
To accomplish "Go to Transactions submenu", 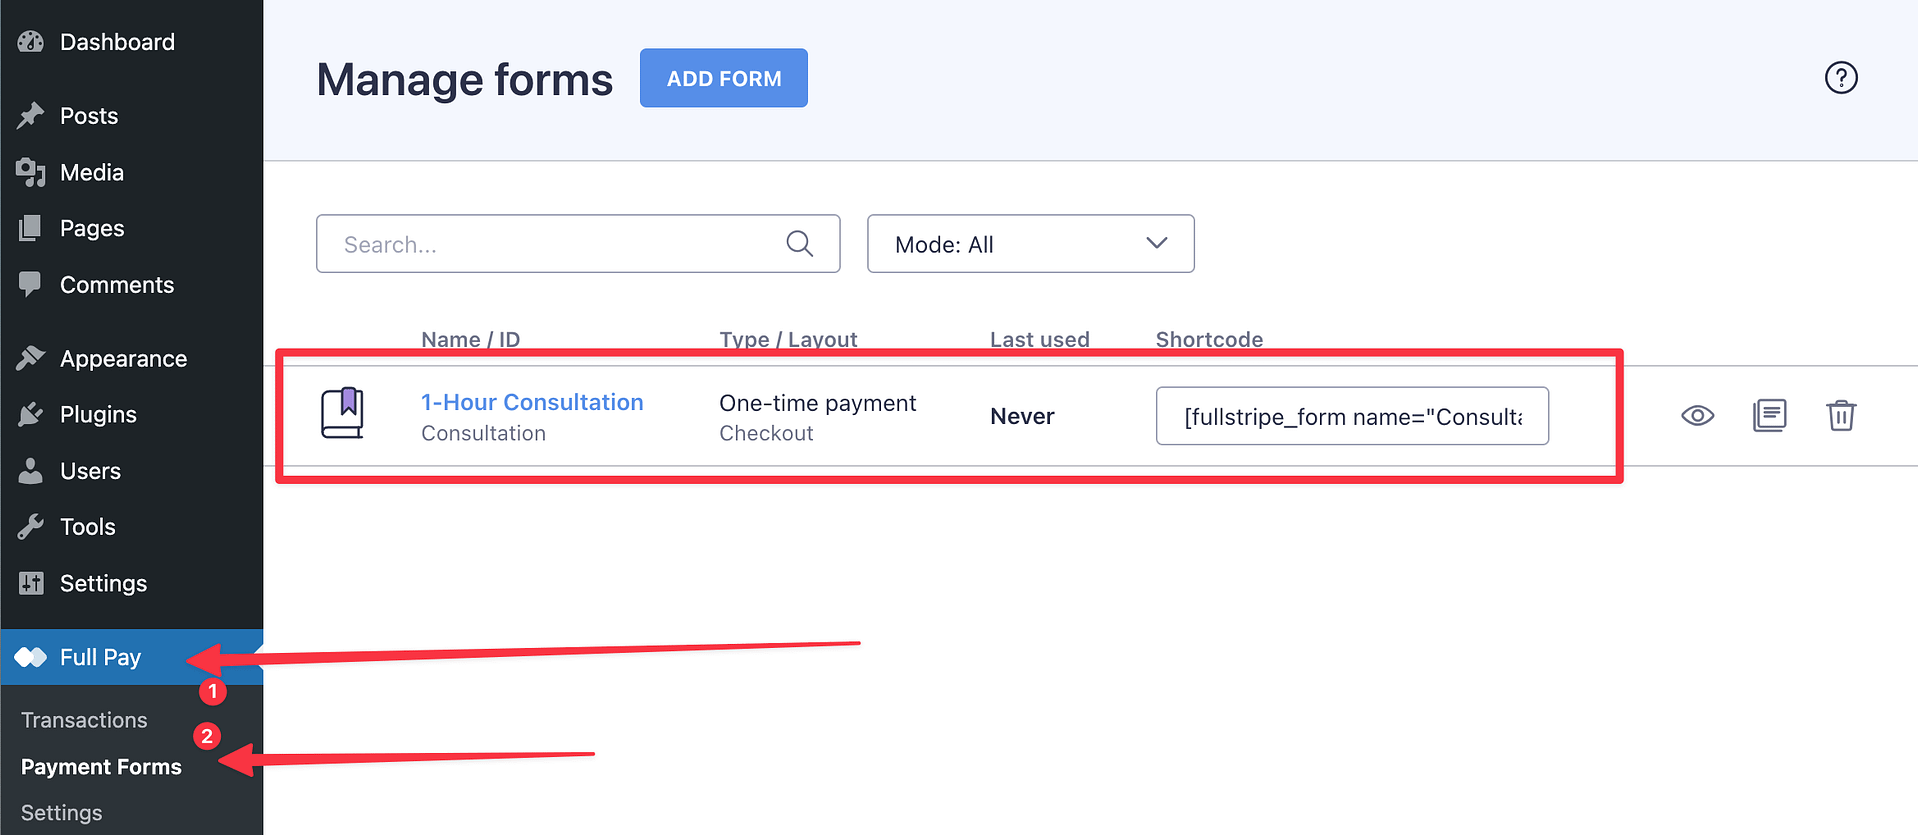I will coord(84,720).
